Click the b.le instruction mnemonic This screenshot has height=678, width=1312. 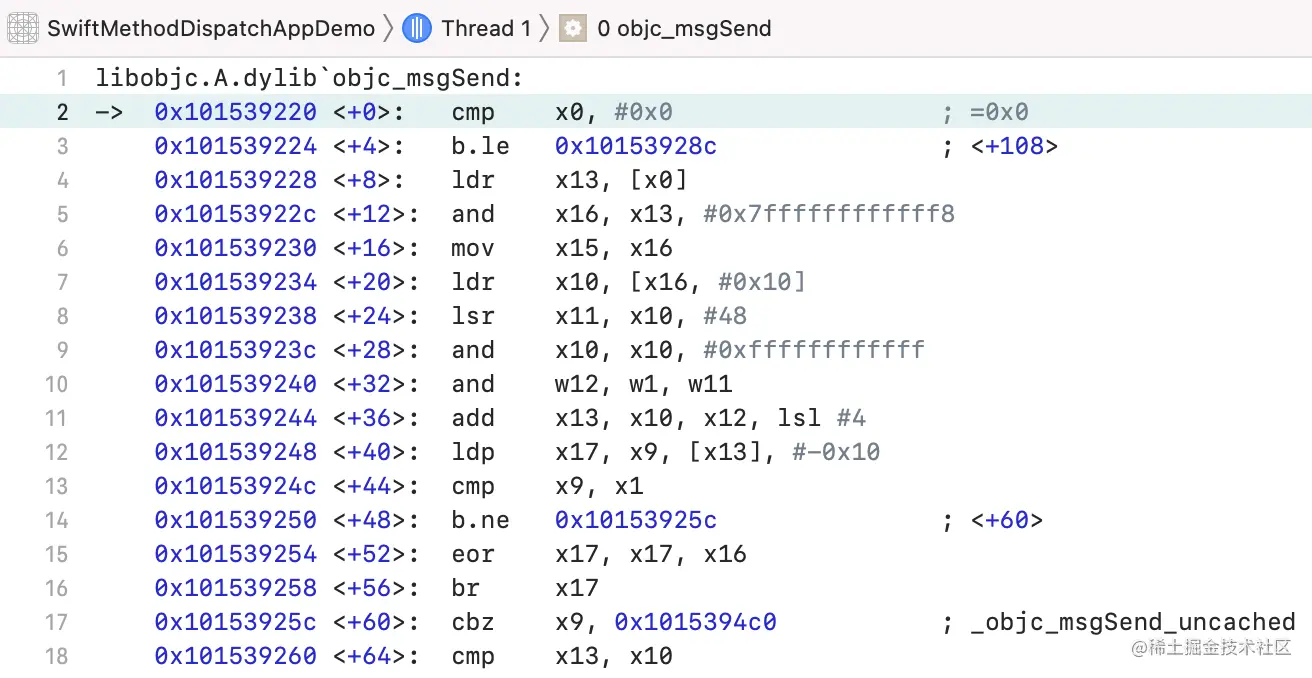point(480,146)
